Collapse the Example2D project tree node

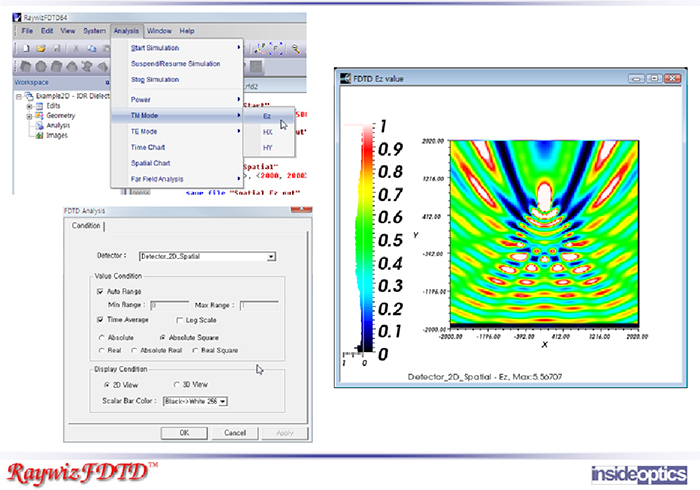19,96
